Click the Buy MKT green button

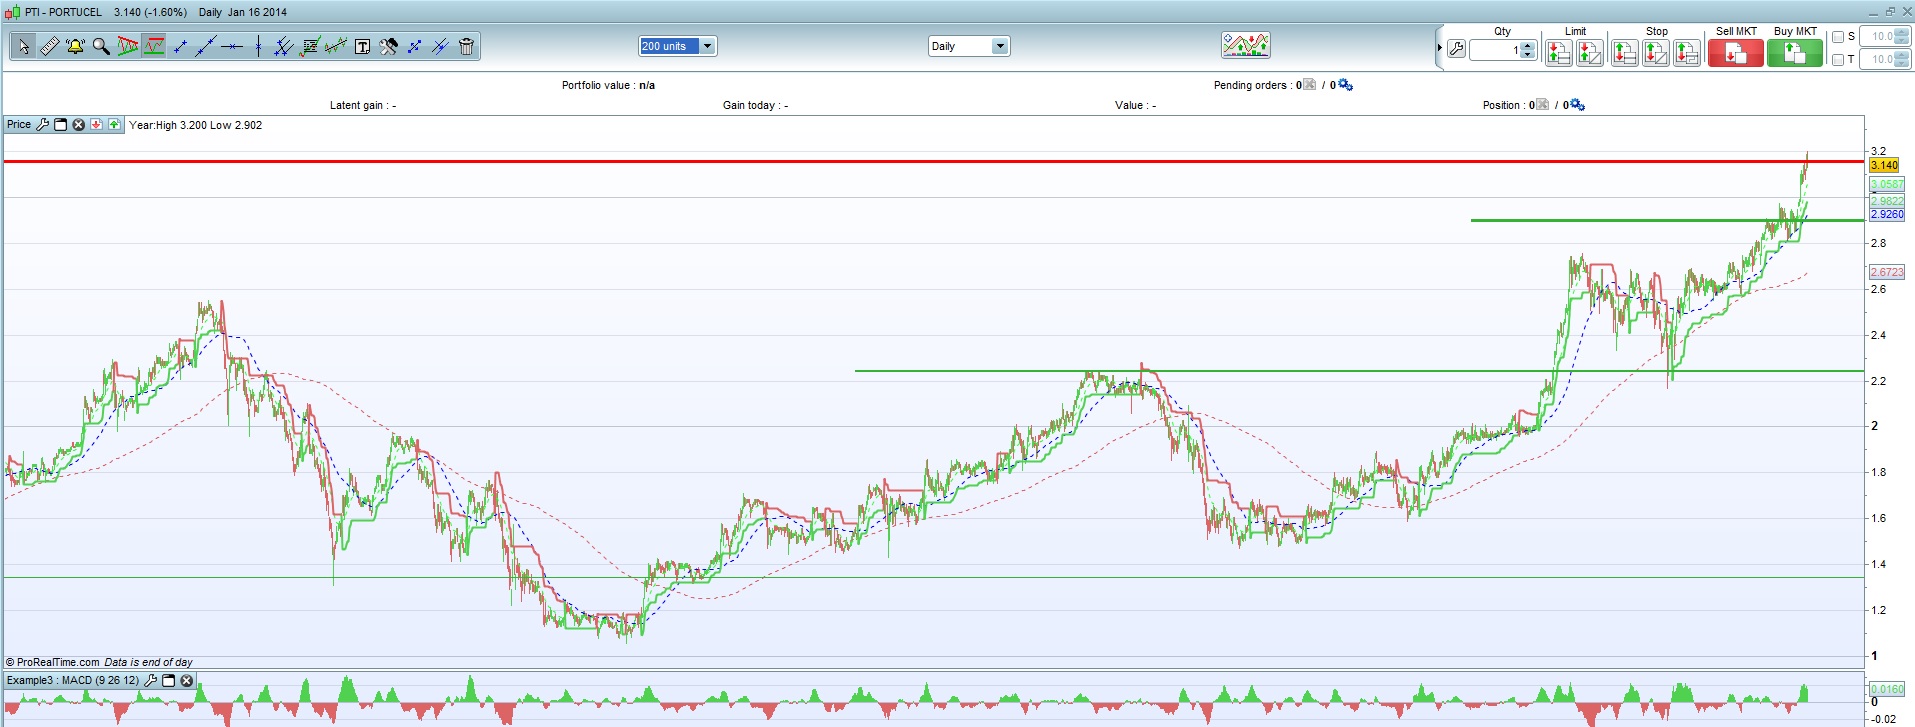[x=1795, y=53]
